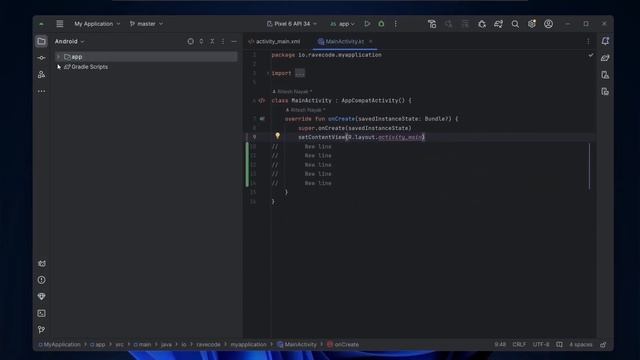Start debugging with the bug icon
640x360 pixels.
pos(381,24)
